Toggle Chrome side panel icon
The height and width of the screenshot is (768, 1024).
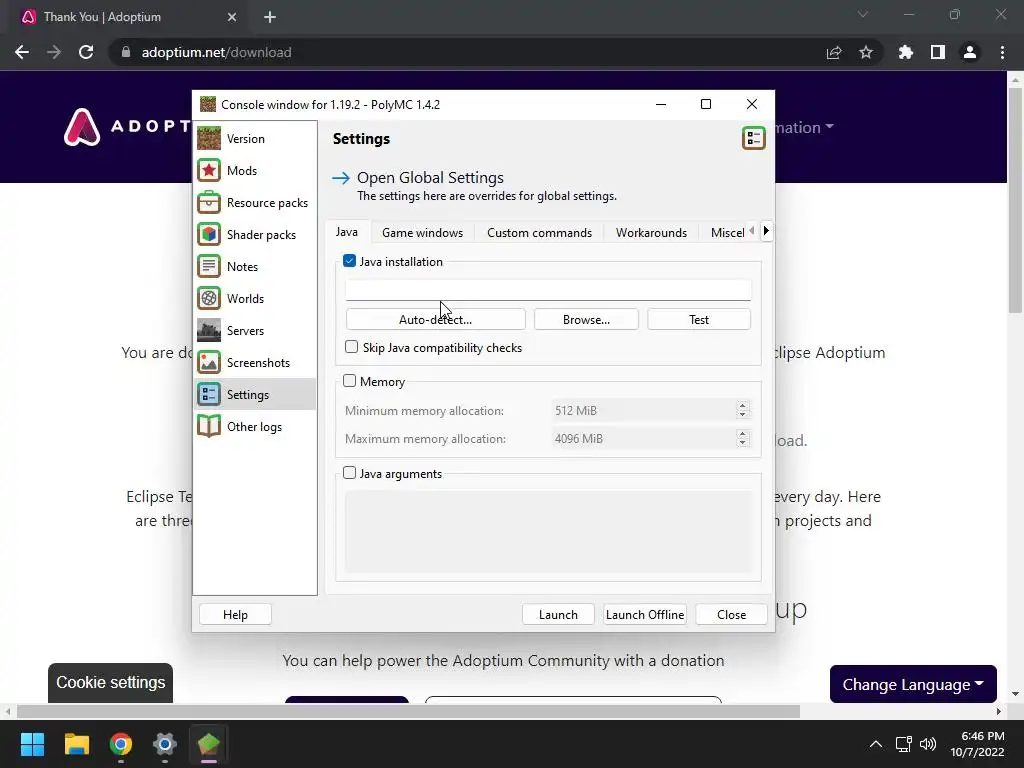(x=938, y=52)
